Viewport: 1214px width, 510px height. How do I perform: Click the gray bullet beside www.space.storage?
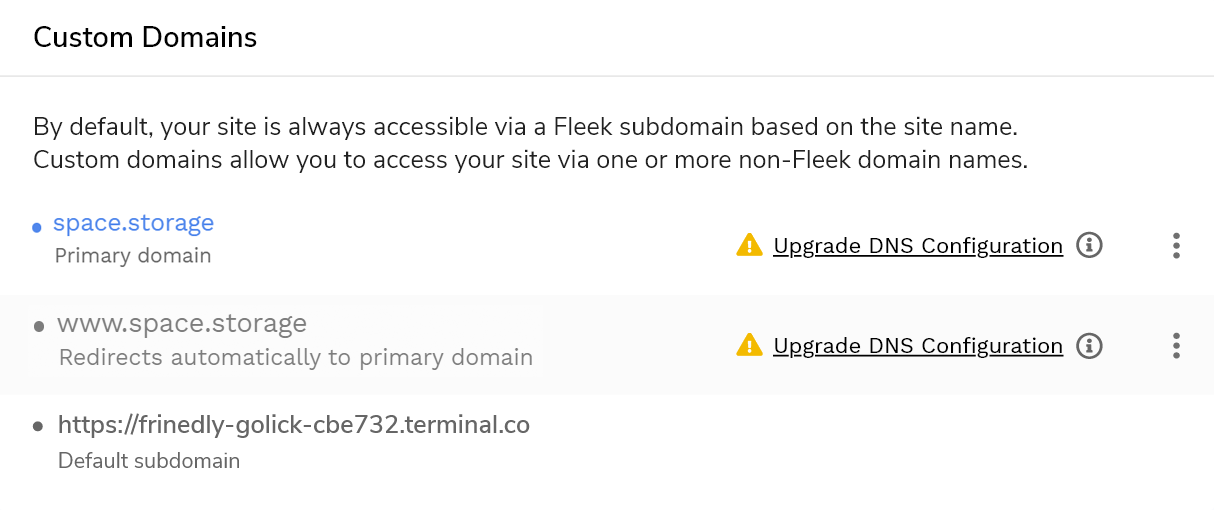tap(39, 326)
